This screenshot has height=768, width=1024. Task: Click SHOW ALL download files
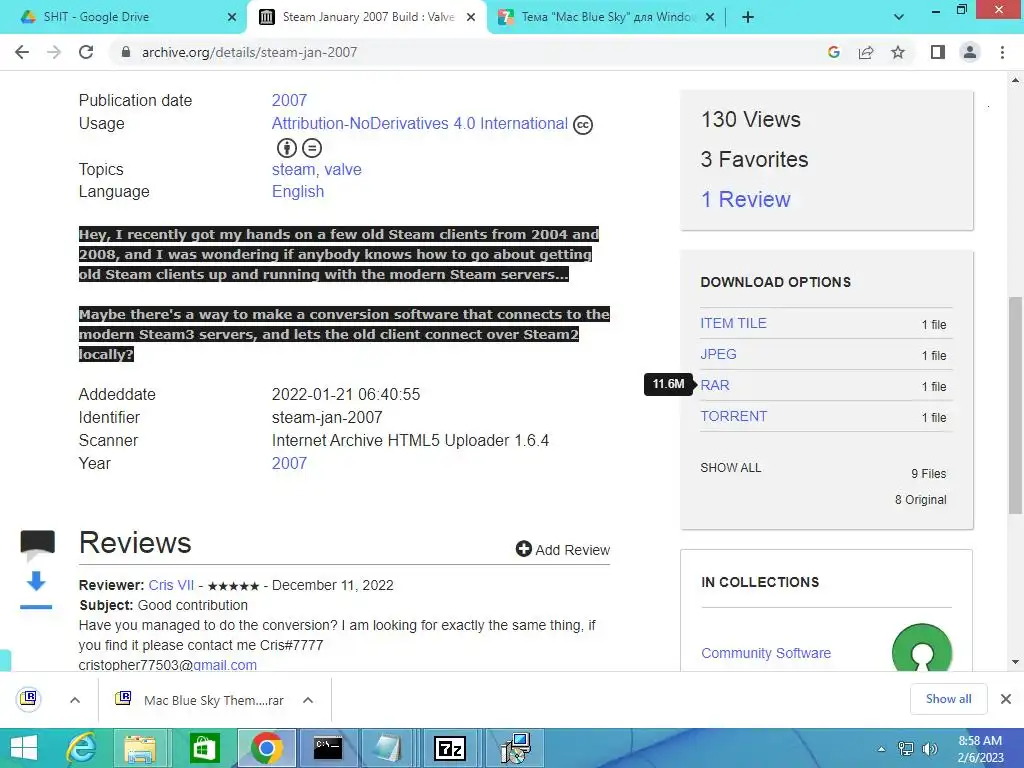pyautogui.click(x=731, y=468)
